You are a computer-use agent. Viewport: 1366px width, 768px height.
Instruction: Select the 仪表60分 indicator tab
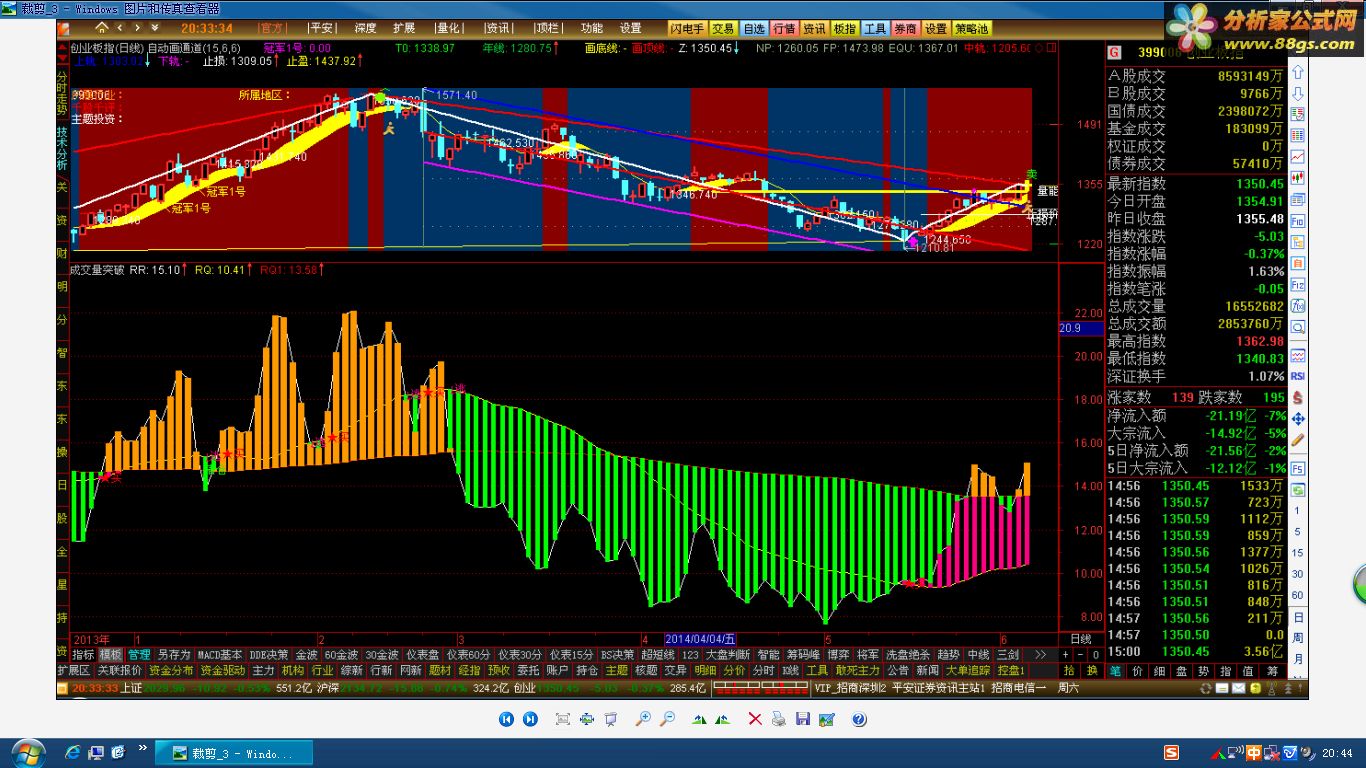tap(469, 655)
